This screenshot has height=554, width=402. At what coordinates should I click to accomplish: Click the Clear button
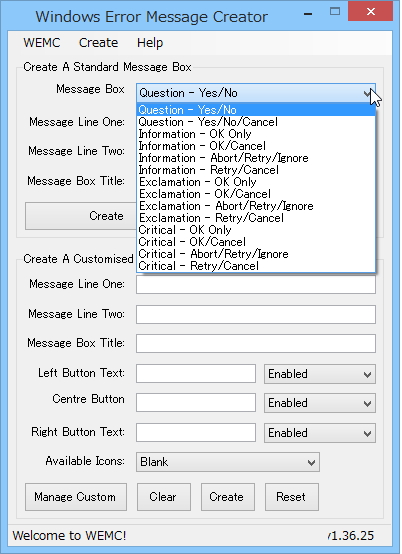coord(164,497)
